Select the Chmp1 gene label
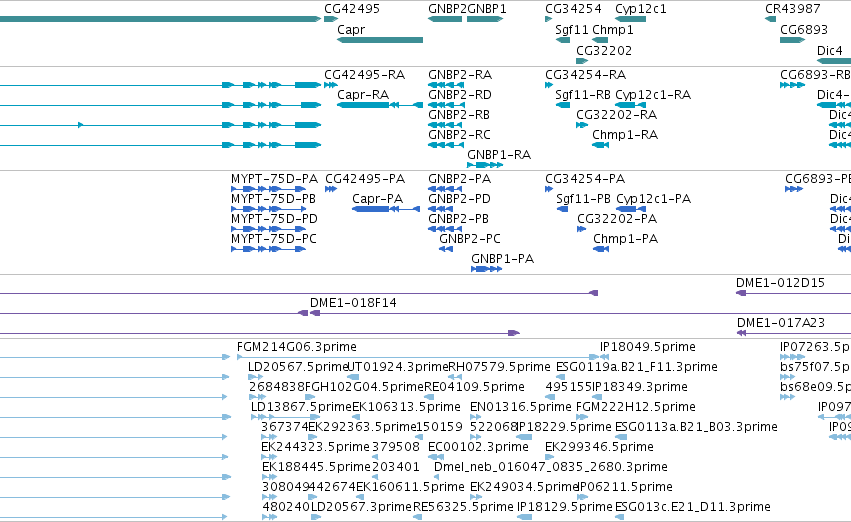851x522 pixels. click(x=613, y=30)
